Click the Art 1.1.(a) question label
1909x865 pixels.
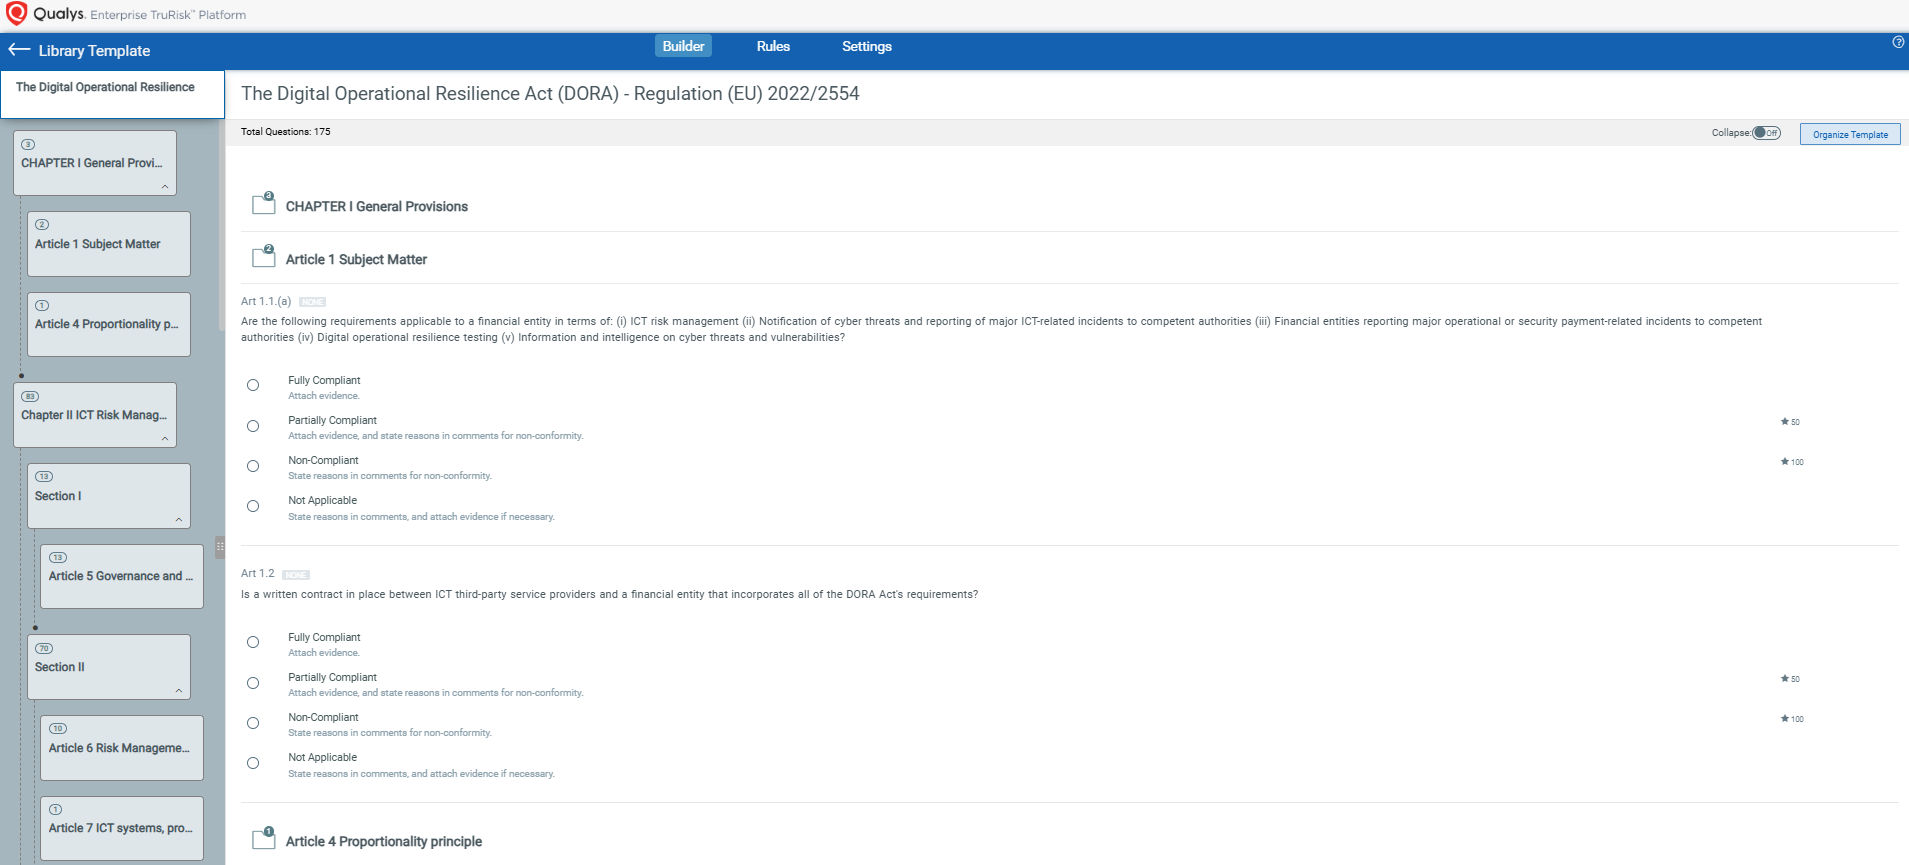click(x=266, y=301)
